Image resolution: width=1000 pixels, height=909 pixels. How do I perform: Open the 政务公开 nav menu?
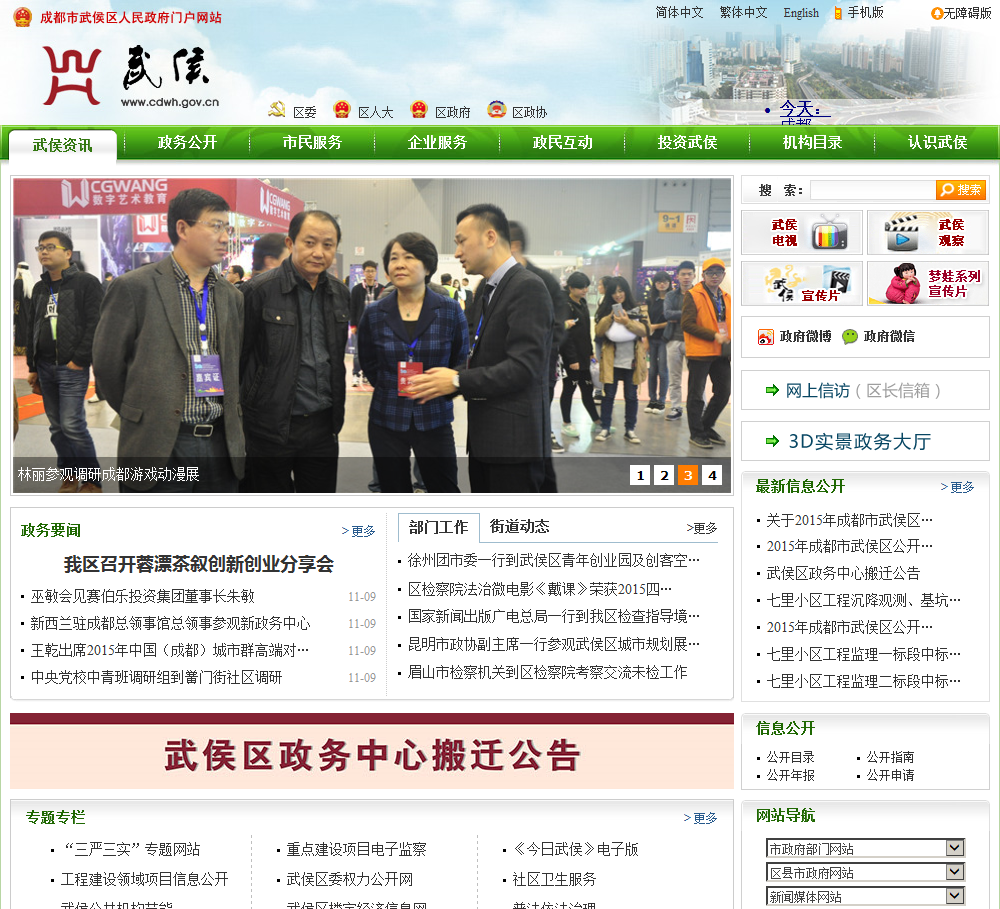tap(188, 142)
